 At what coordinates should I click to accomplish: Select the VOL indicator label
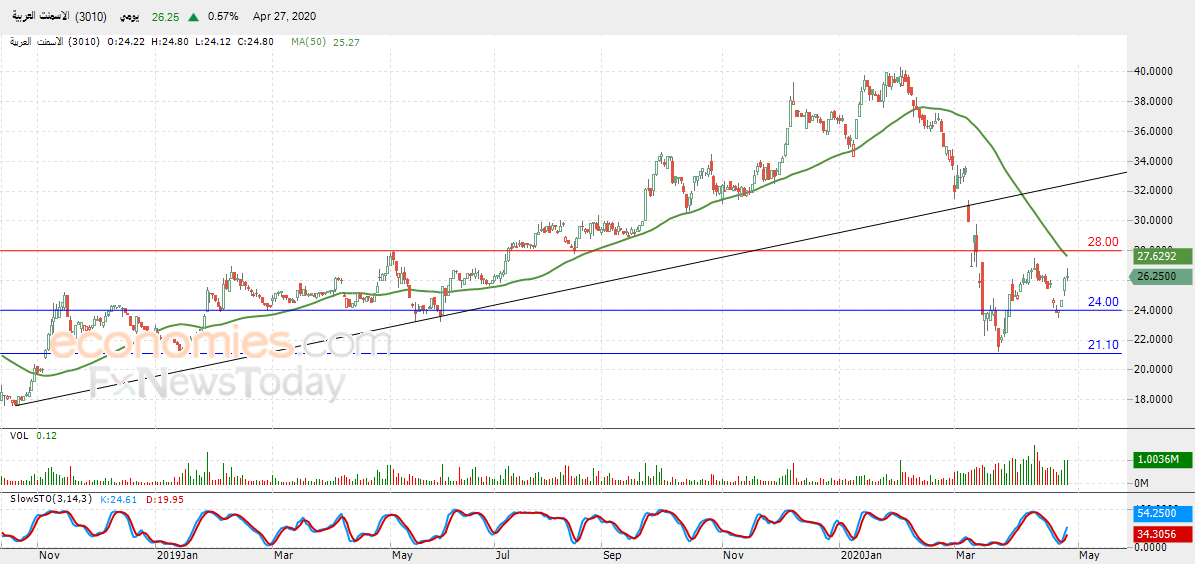click(x=20, y=435)
